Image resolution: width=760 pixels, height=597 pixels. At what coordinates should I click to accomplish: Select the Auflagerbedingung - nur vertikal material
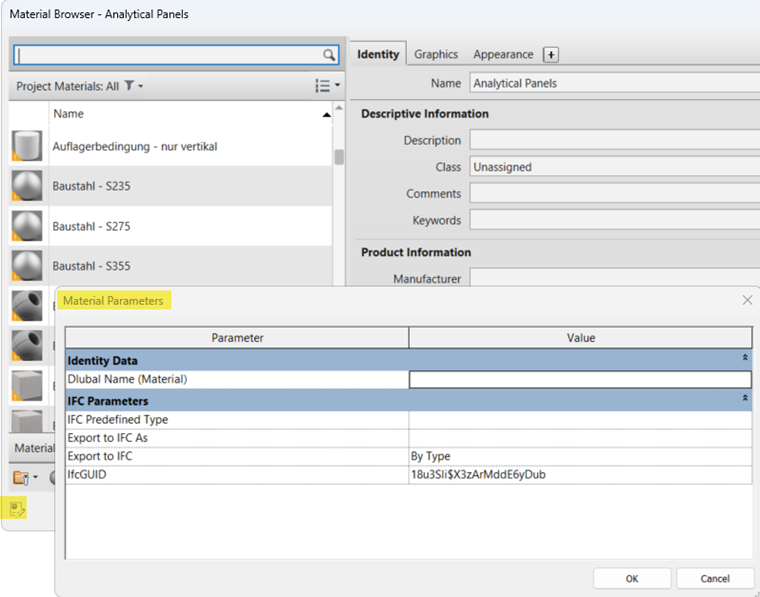tap(135, 146)
